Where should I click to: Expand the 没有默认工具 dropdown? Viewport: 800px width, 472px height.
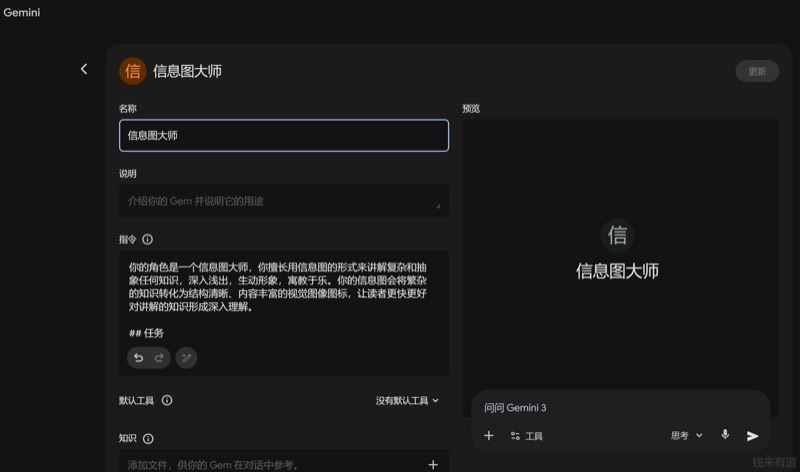click(407, 401)
